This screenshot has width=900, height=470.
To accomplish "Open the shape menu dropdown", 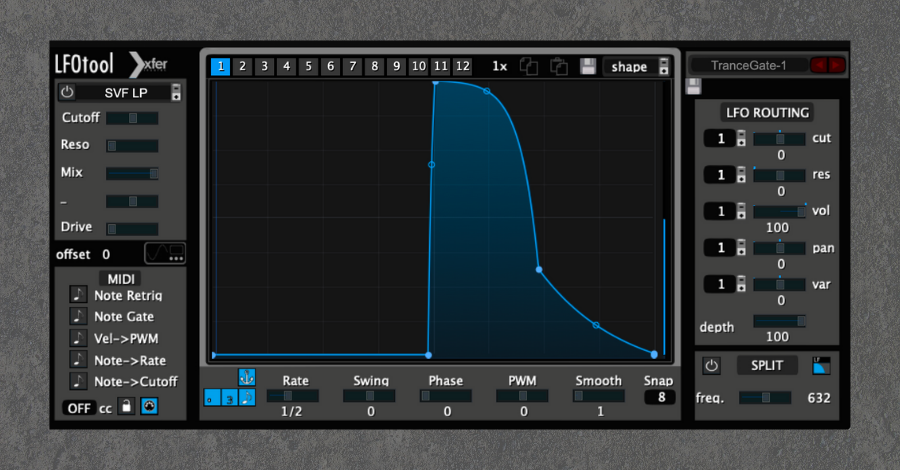I will point(664,67).
